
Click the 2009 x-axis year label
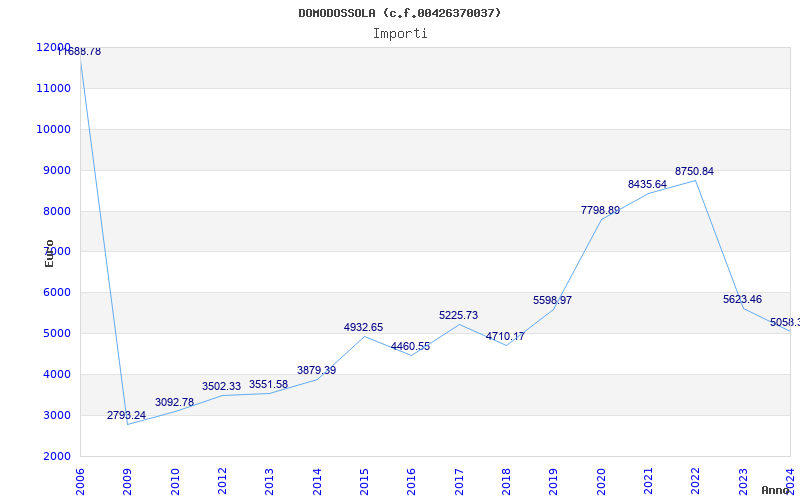[x=128, y=482]
